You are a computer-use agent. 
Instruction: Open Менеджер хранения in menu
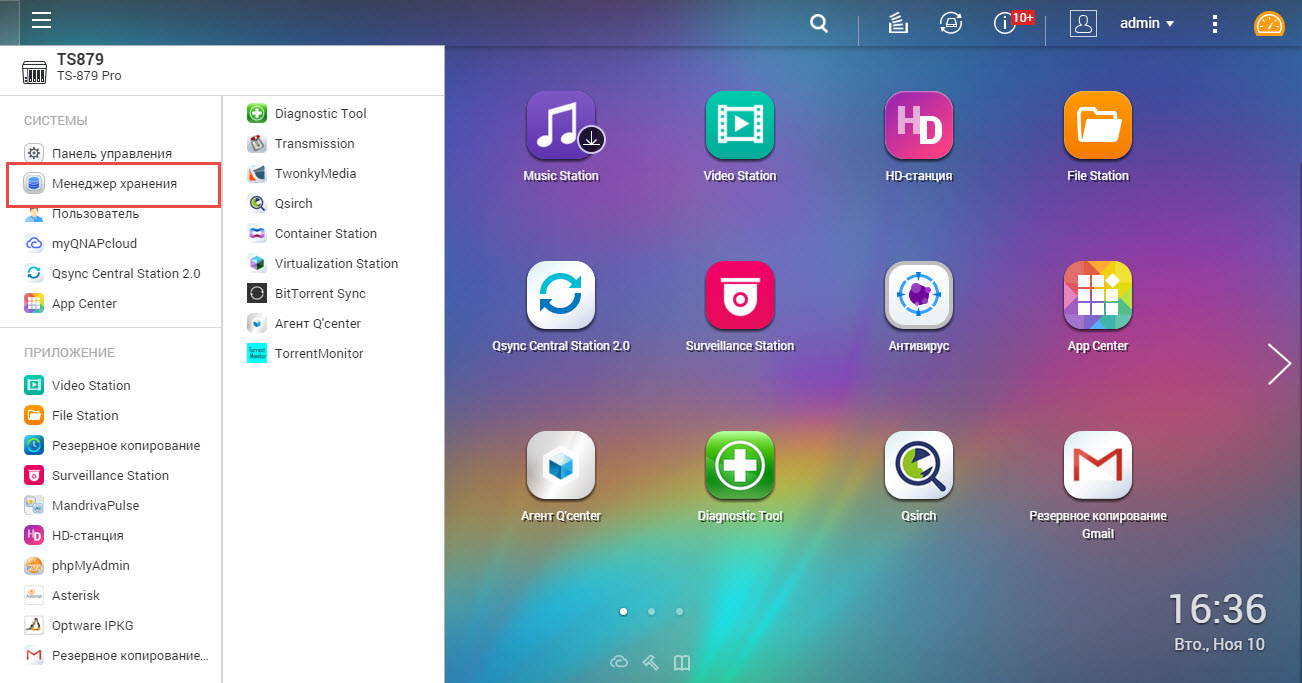113,184
